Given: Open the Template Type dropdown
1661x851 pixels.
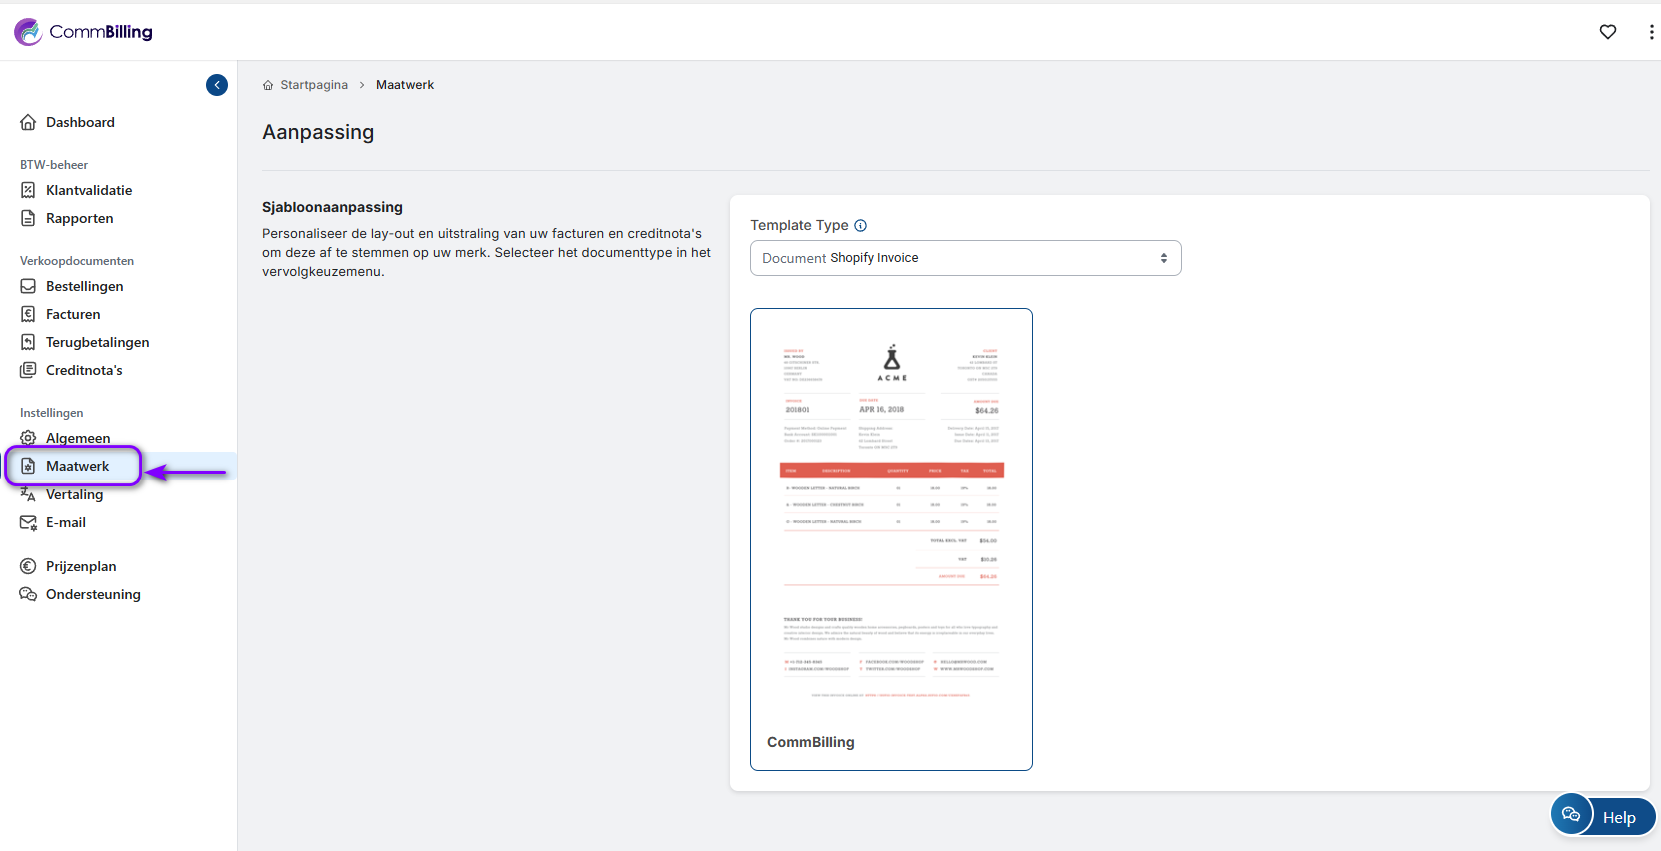Looking at the screenshot, I should tap(965, 258).
